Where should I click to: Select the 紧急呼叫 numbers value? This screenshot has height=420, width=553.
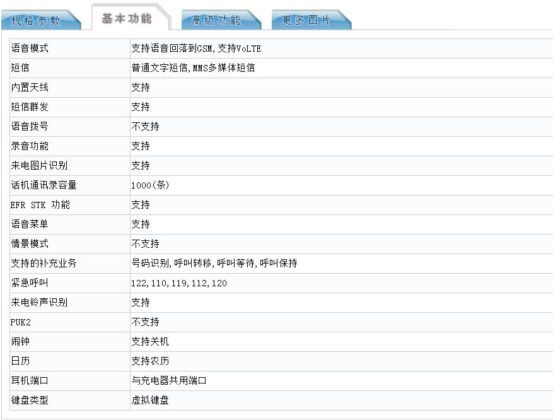(x=179, y=283)
